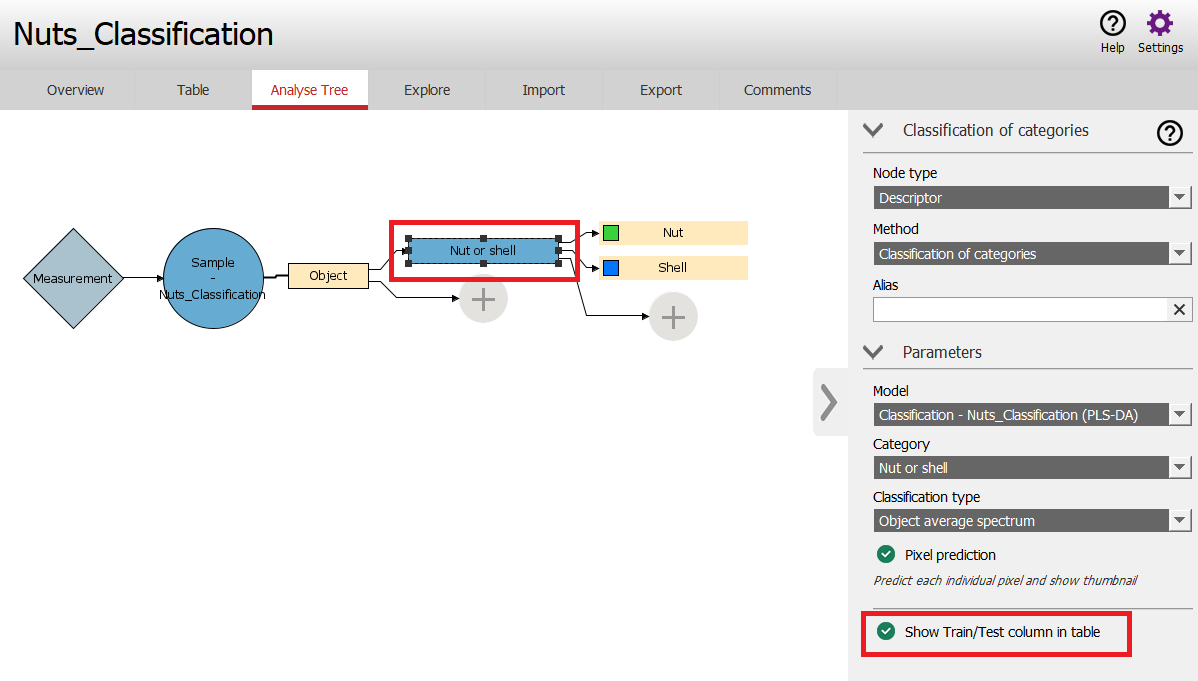1198x681 pixels.
Task: Select the Measurement diamond node
Action: coord(73,279)
